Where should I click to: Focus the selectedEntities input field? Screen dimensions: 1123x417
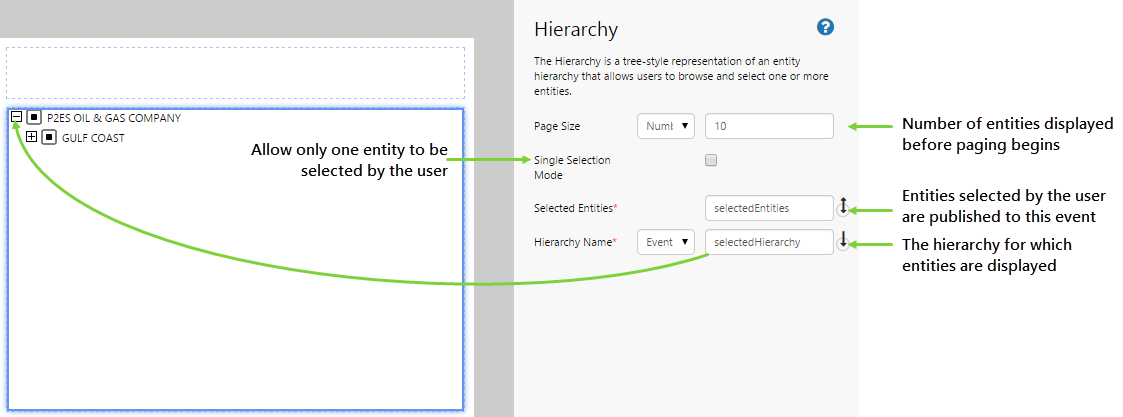tap(768, 208)
